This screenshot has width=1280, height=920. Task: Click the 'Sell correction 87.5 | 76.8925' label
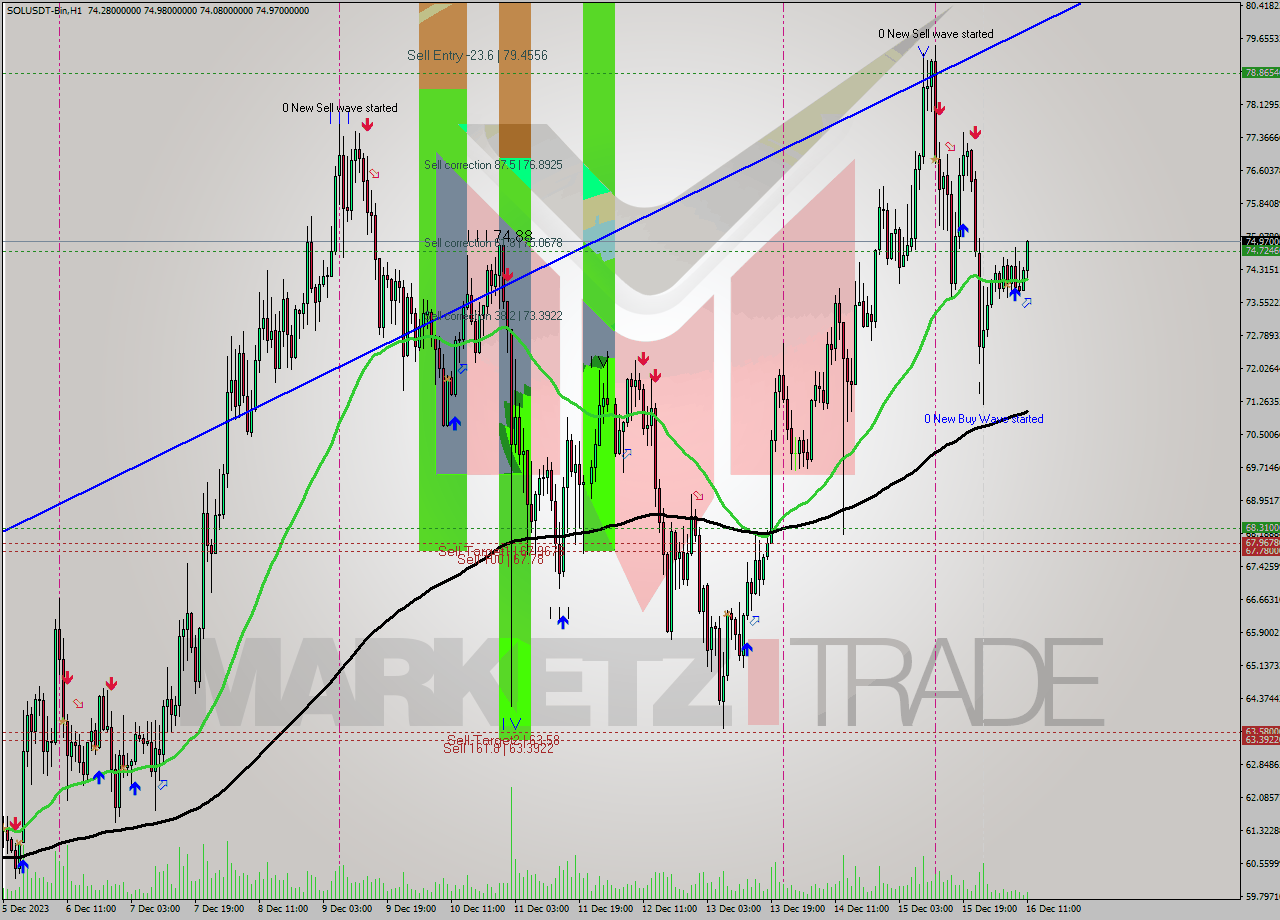[493, 165]
